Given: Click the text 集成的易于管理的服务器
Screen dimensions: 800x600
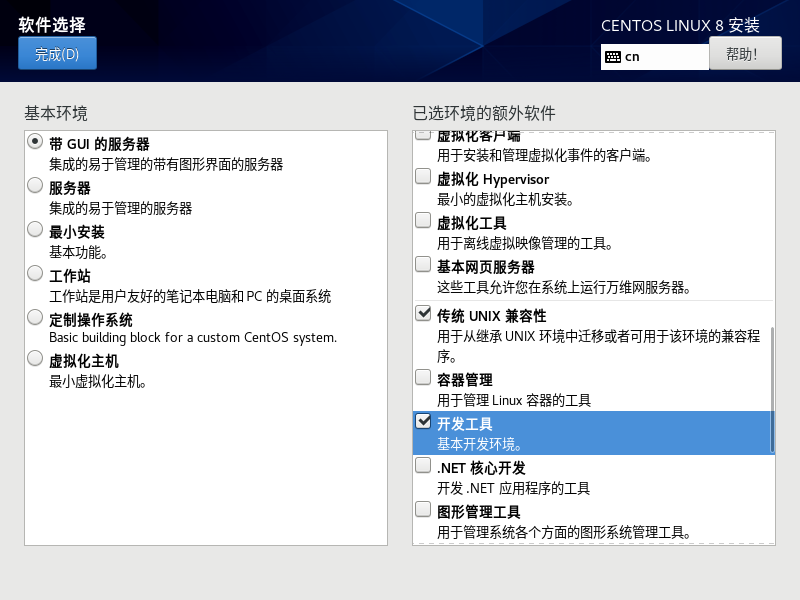Looking at the screenshot, I should click(120, 208).
